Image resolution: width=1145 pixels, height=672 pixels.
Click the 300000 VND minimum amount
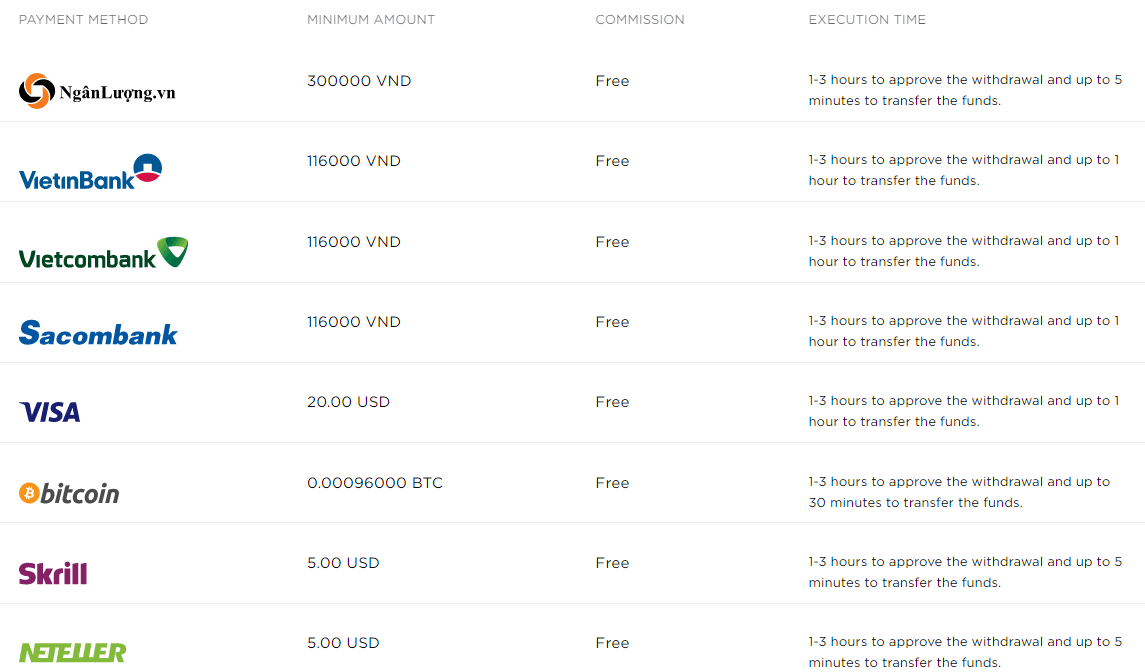359,81
